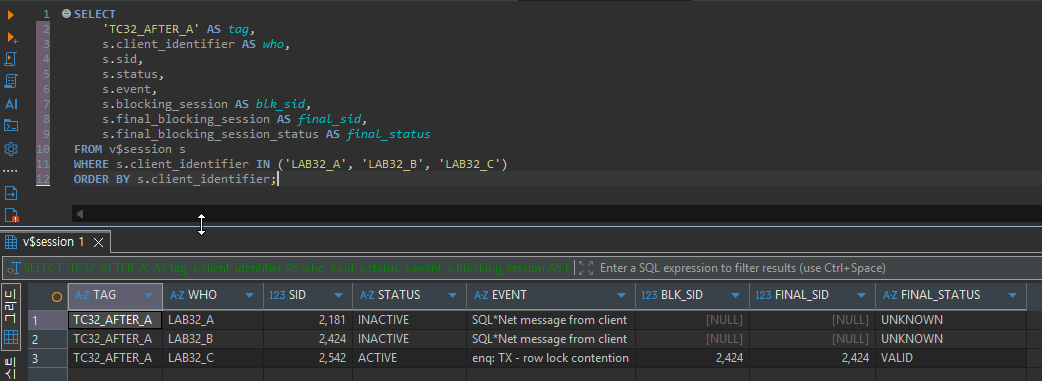Select row 2 header in results

(48, 339)
